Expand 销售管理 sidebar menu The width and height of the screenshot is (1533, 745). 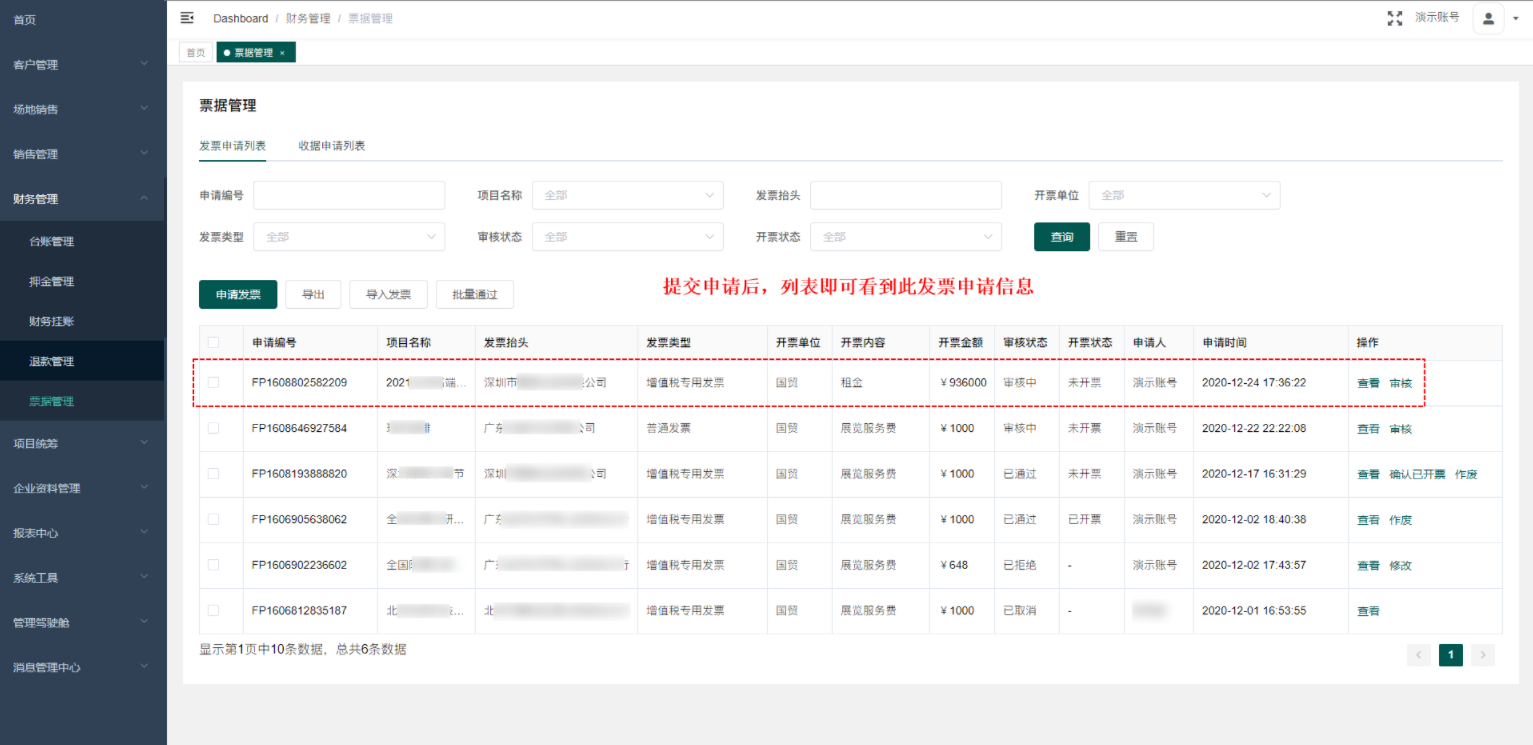pos(83,154)
